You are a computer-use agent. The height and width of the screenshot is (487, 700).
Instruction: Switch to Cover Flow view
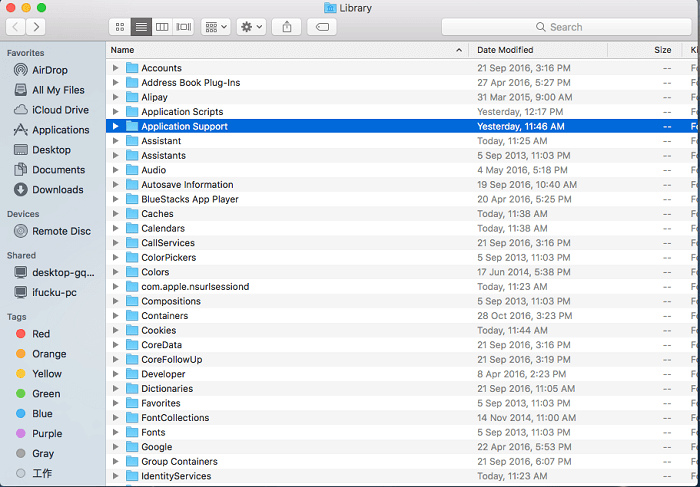(x=183, y=27)
